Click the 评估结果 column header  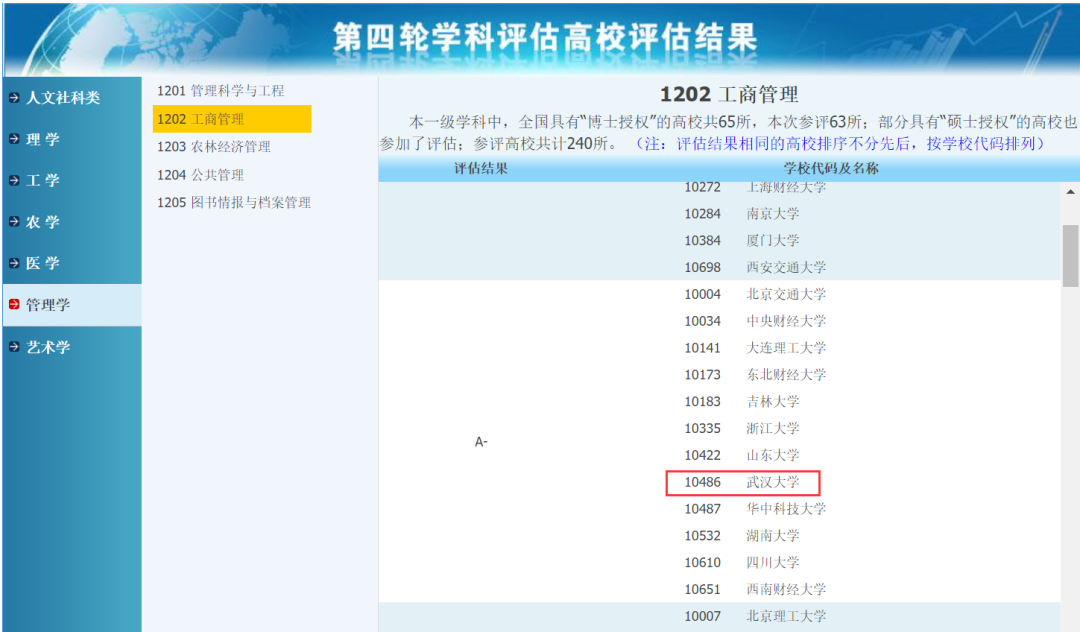pos(481,168)
